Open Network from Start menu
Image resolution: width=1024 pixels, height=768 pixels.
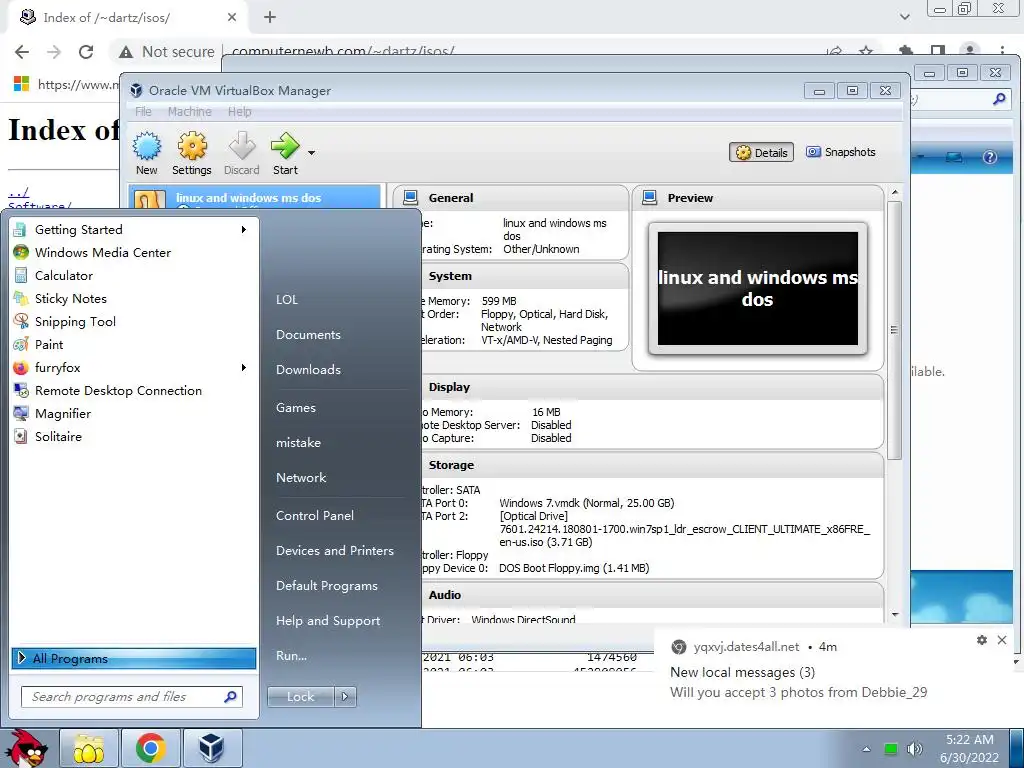point(301,477)
